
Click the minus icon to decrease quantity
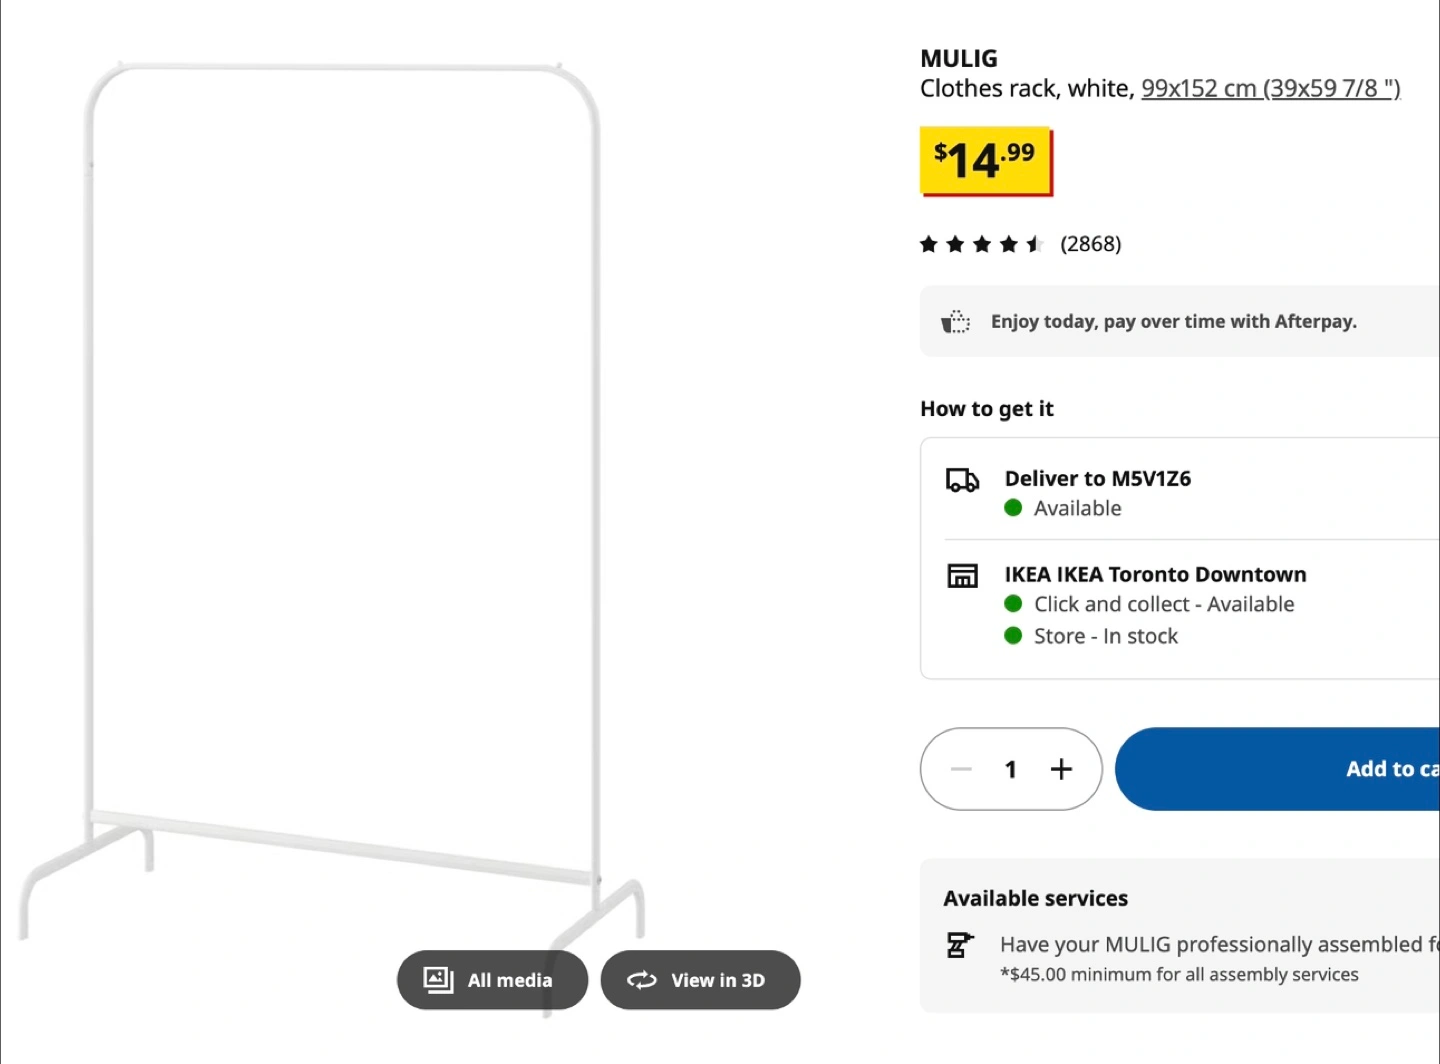(961, 769)
